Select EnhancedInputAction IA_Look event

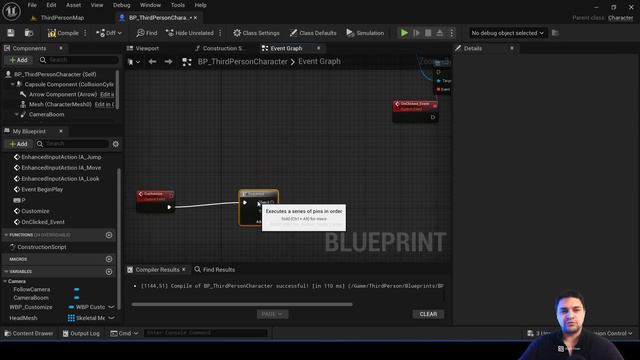(x=60, y=179)
